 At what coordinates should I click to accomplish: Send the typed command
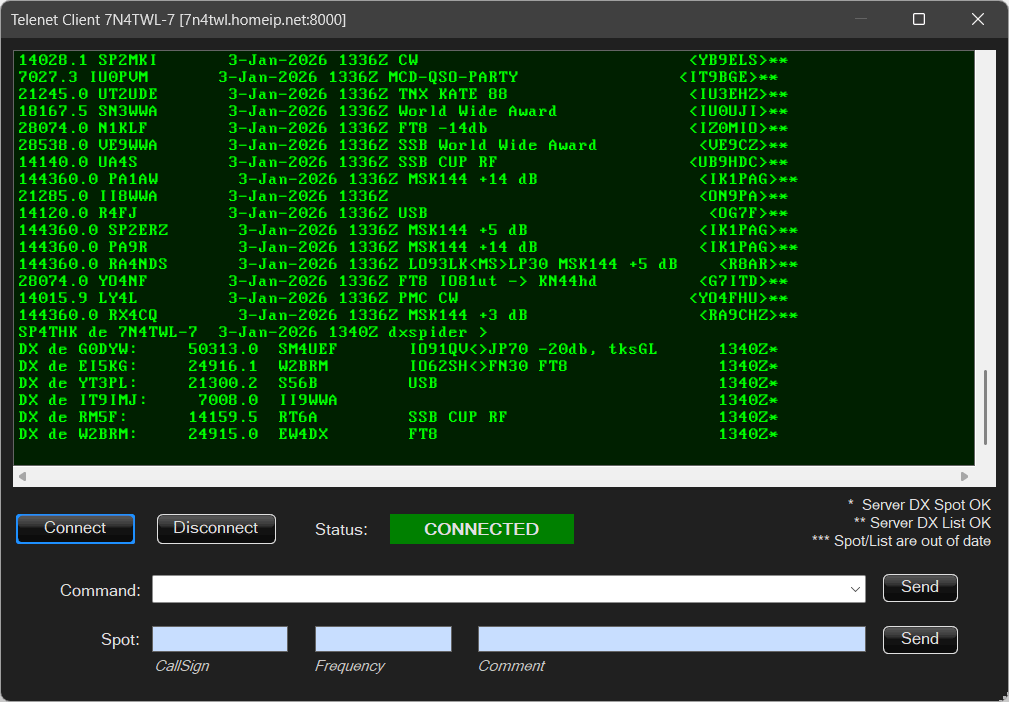point(919,588)
